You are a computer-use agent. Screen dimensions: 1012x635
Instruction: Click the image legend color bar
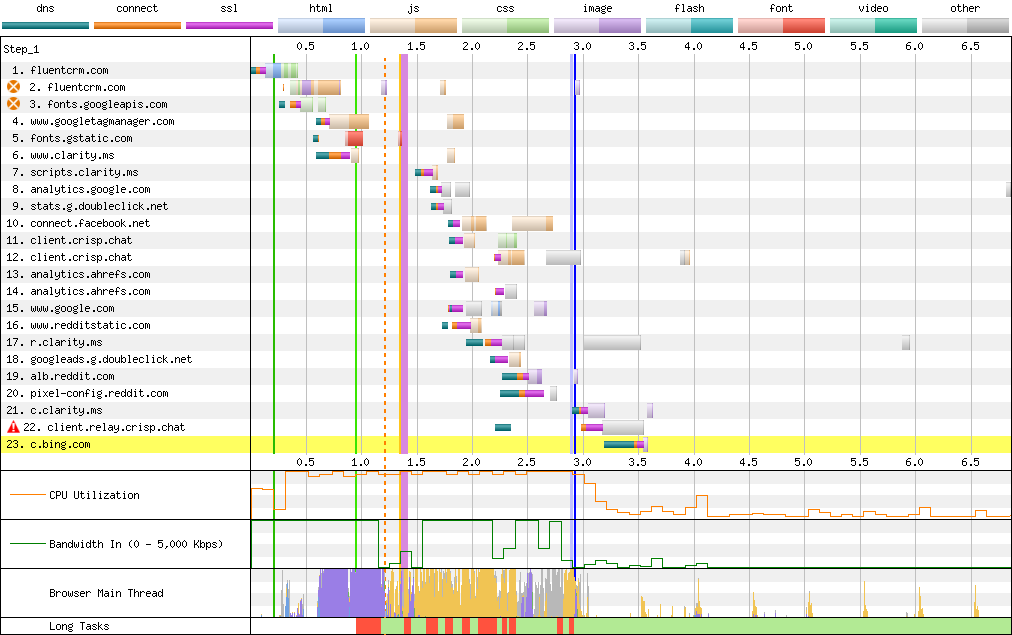[597, 26]
